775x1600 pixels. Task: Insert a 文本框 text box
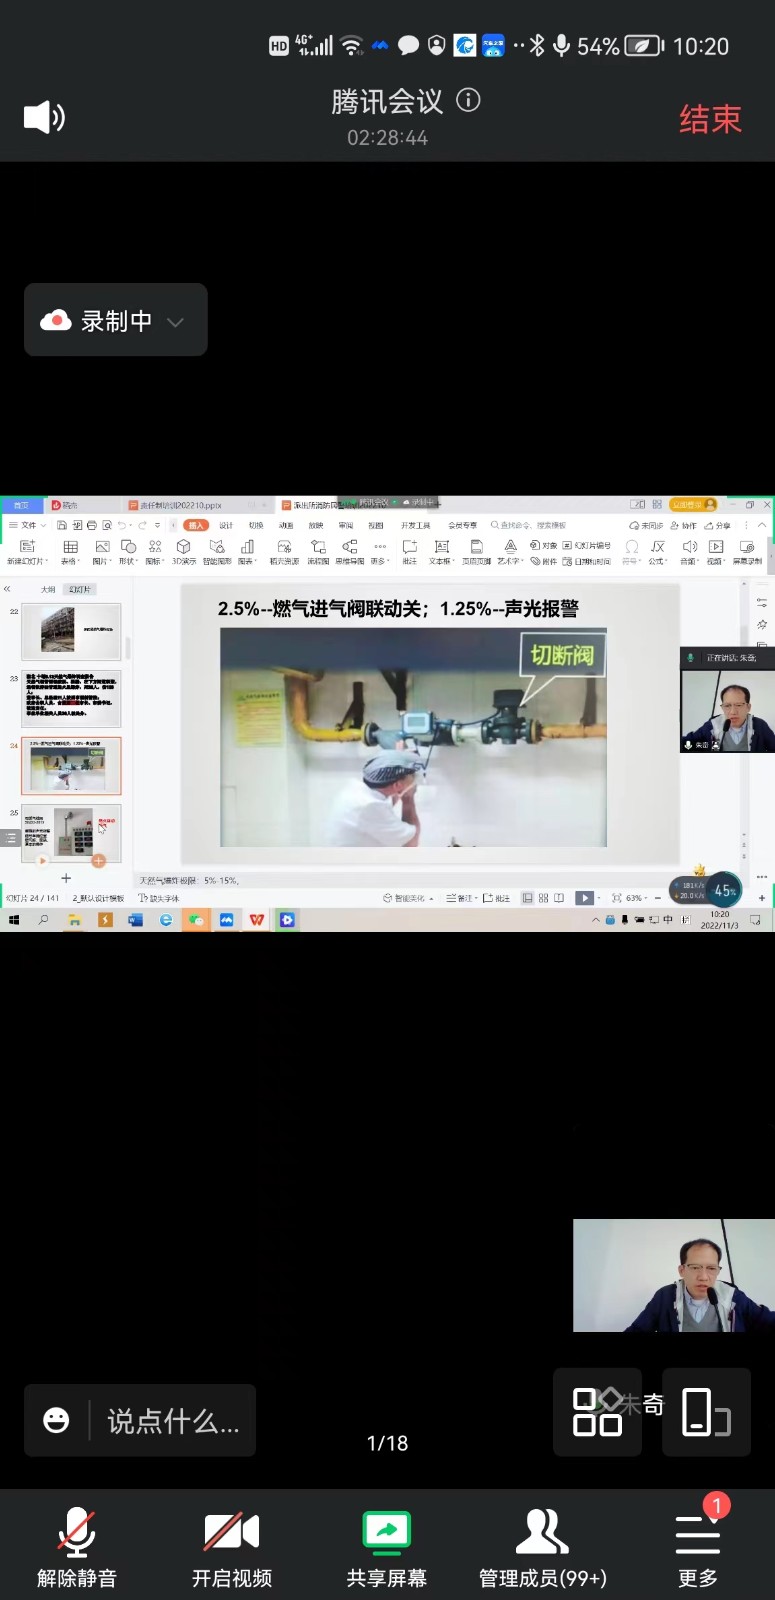coord(441,552)
